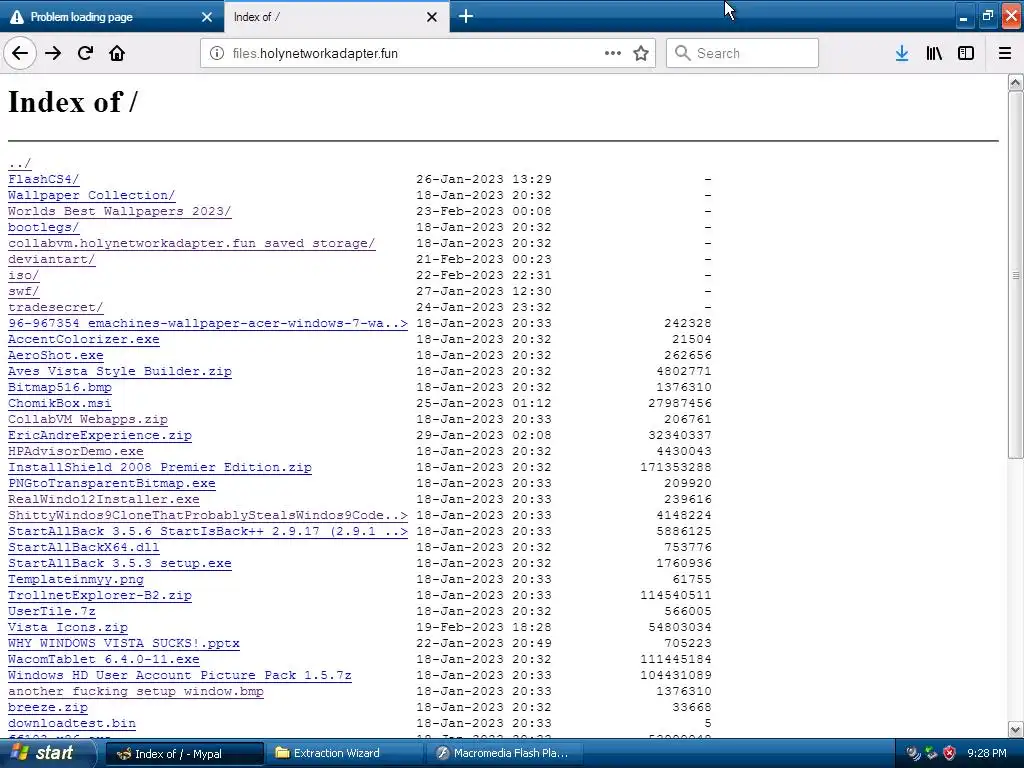Download CollabVM Webapps.zip
This screenshot has width=1024, height=768.
tap(88, 419)
